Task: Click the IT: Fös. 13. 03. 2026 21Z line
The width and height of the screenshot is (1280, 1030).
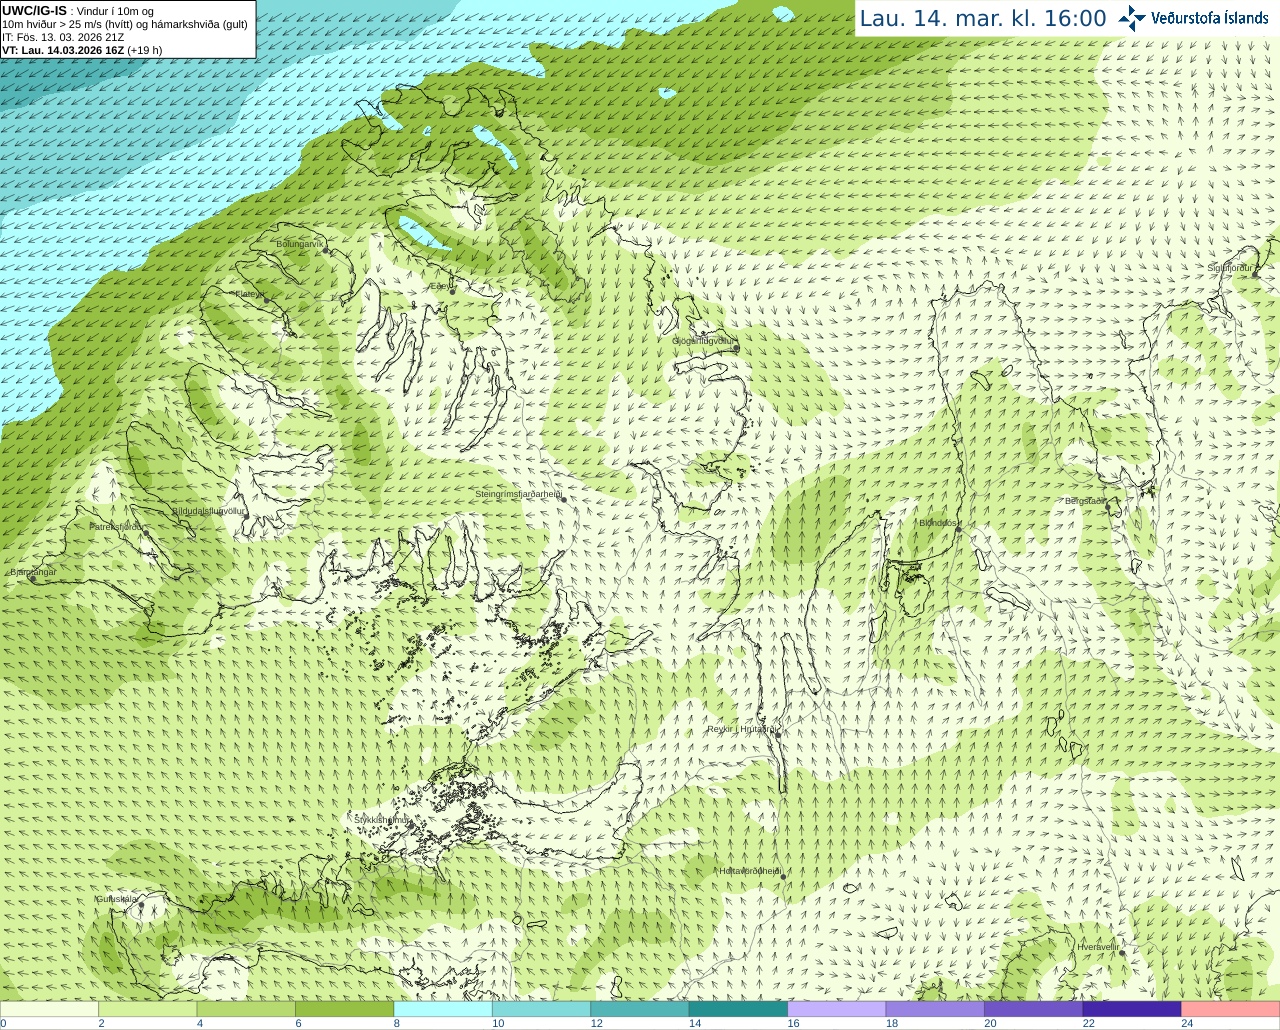Action: [63, 37]
